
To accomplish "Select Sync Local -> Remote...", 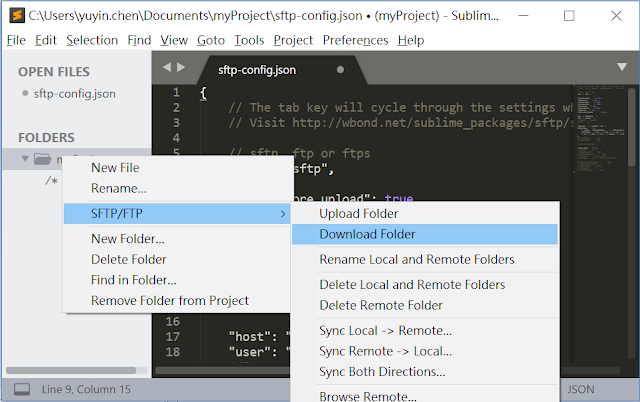I will tap(425, 331).
